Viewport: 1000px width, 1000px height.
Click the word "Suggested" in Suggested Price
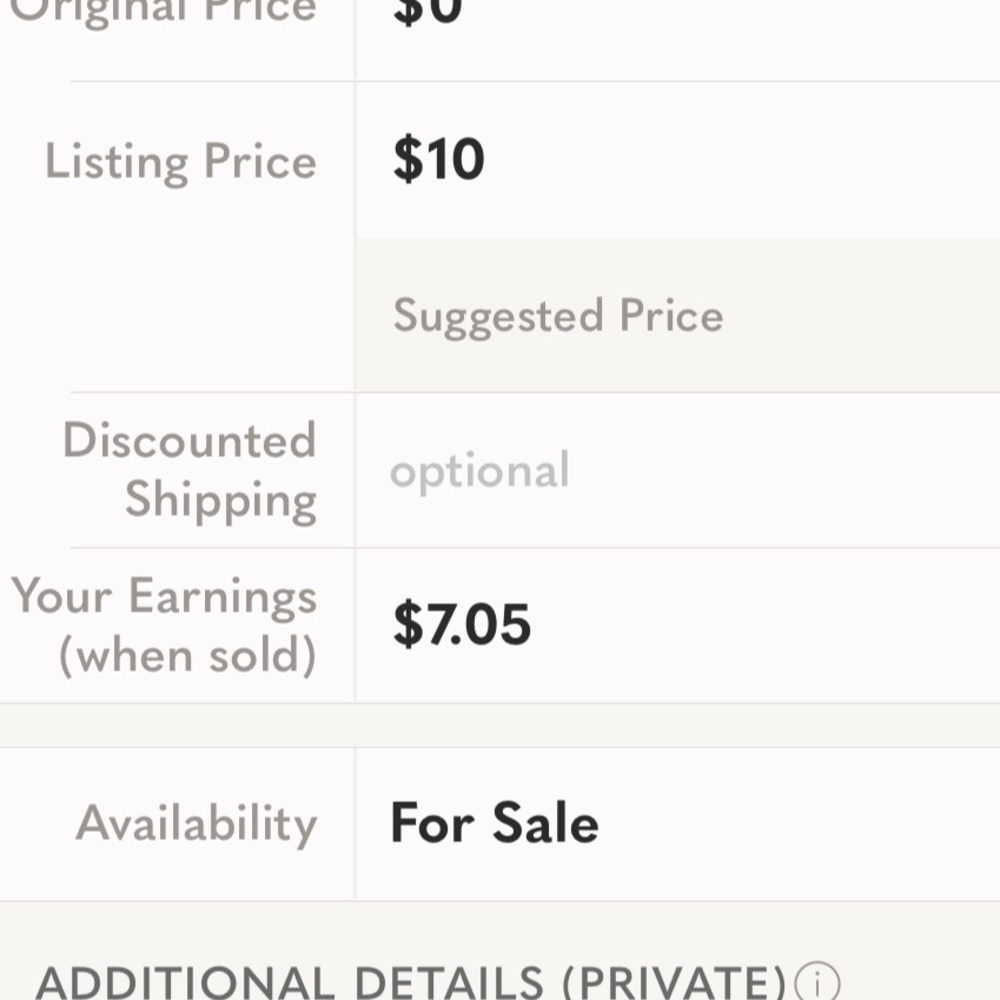point(498,316)
